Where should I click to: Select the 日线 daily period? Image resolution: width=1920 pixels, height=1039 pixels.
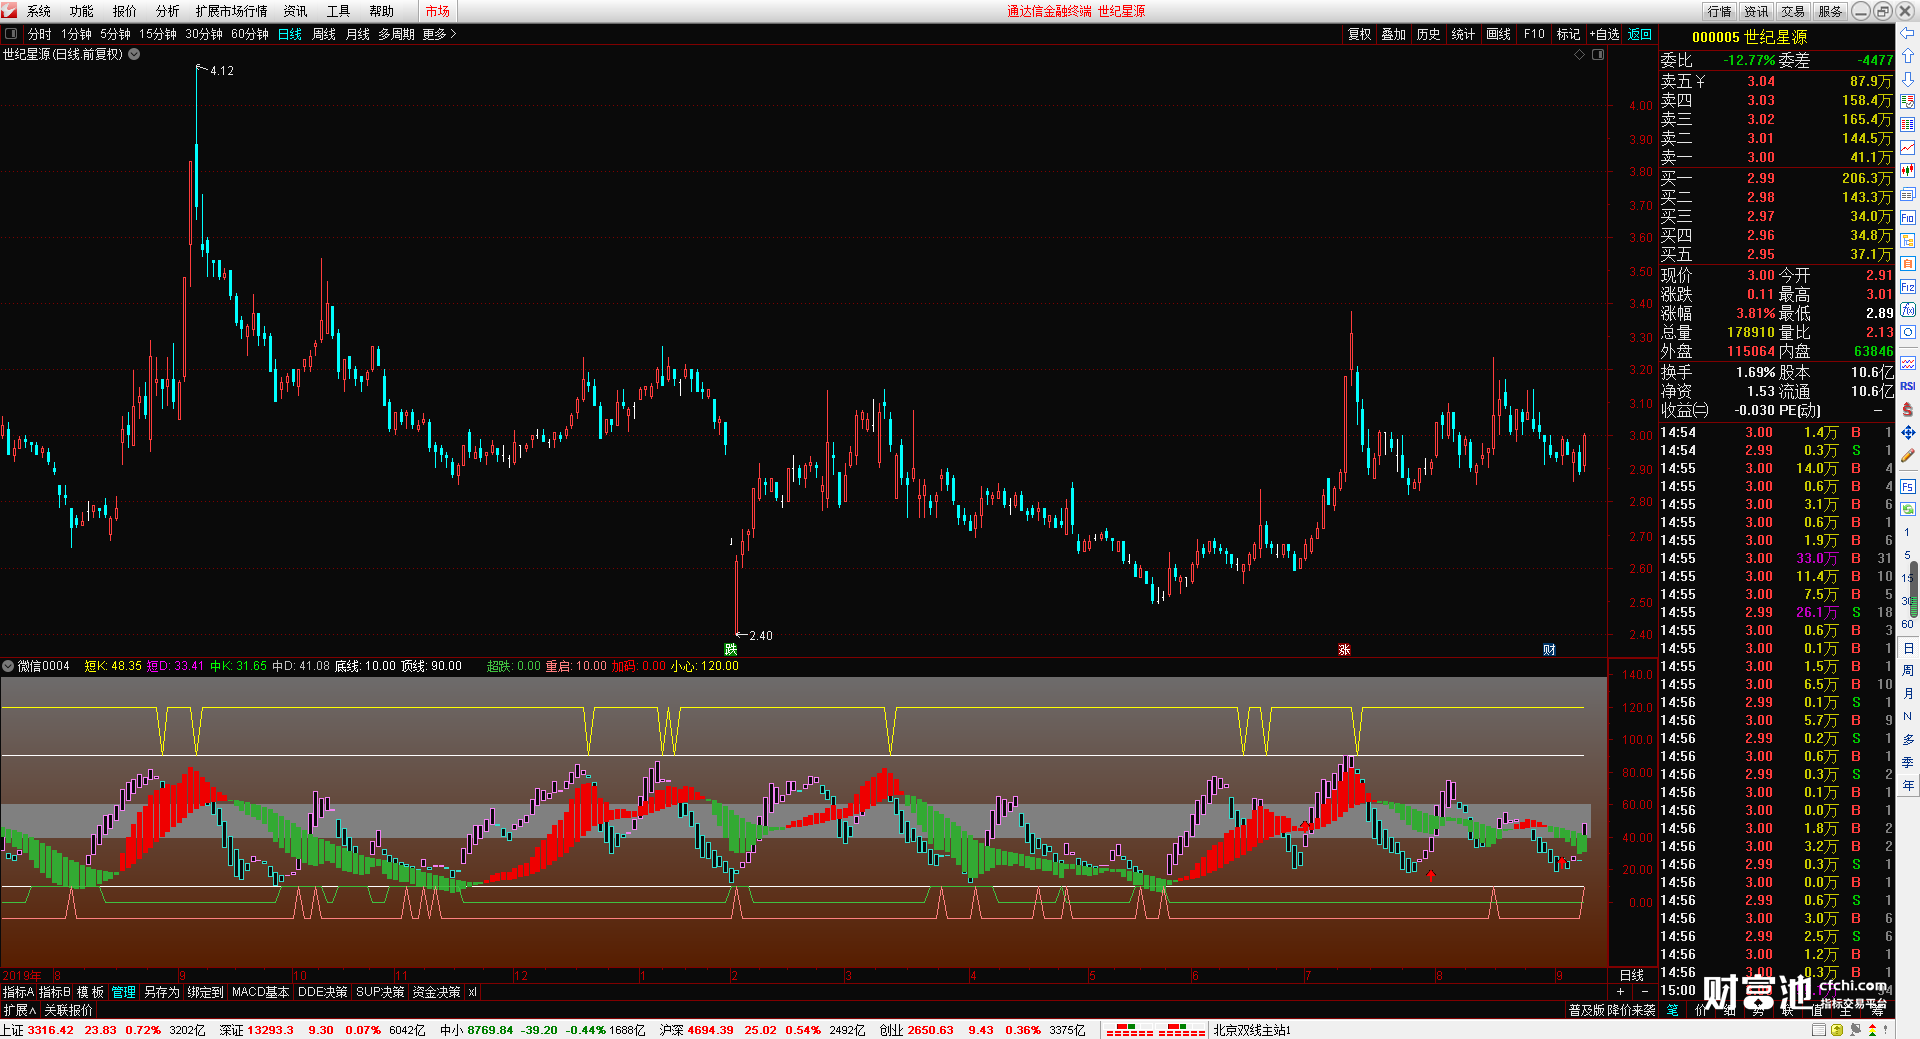pos(290,34)
